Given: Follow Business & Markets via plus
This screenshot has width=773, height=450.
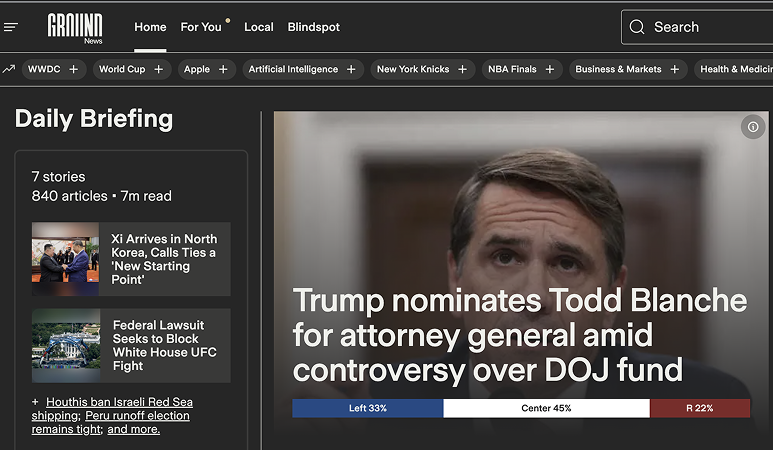Looking at the screenshot, I should point(675,69).
